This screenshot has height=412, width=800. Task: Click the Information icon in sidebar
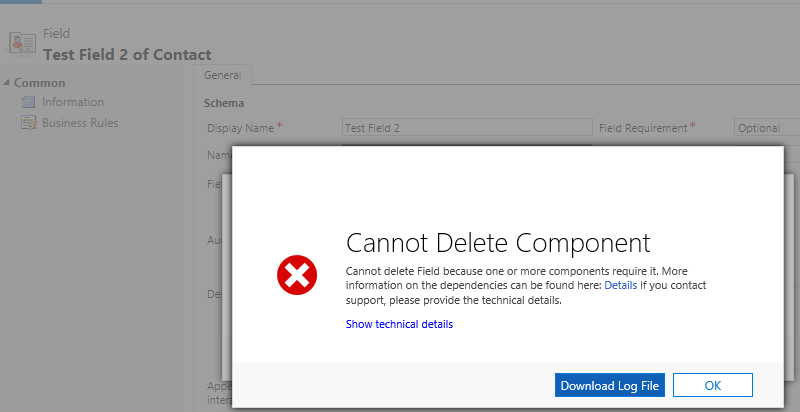pos(29,102)
